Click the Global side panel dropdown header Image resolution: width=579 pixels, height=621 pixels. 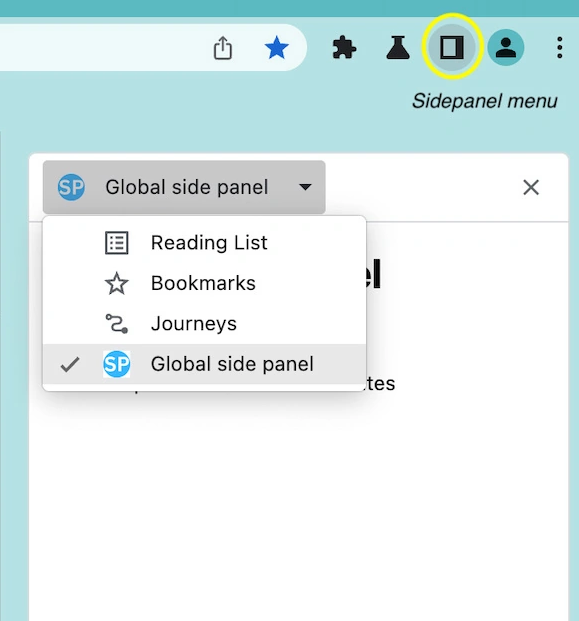point(184,187)
